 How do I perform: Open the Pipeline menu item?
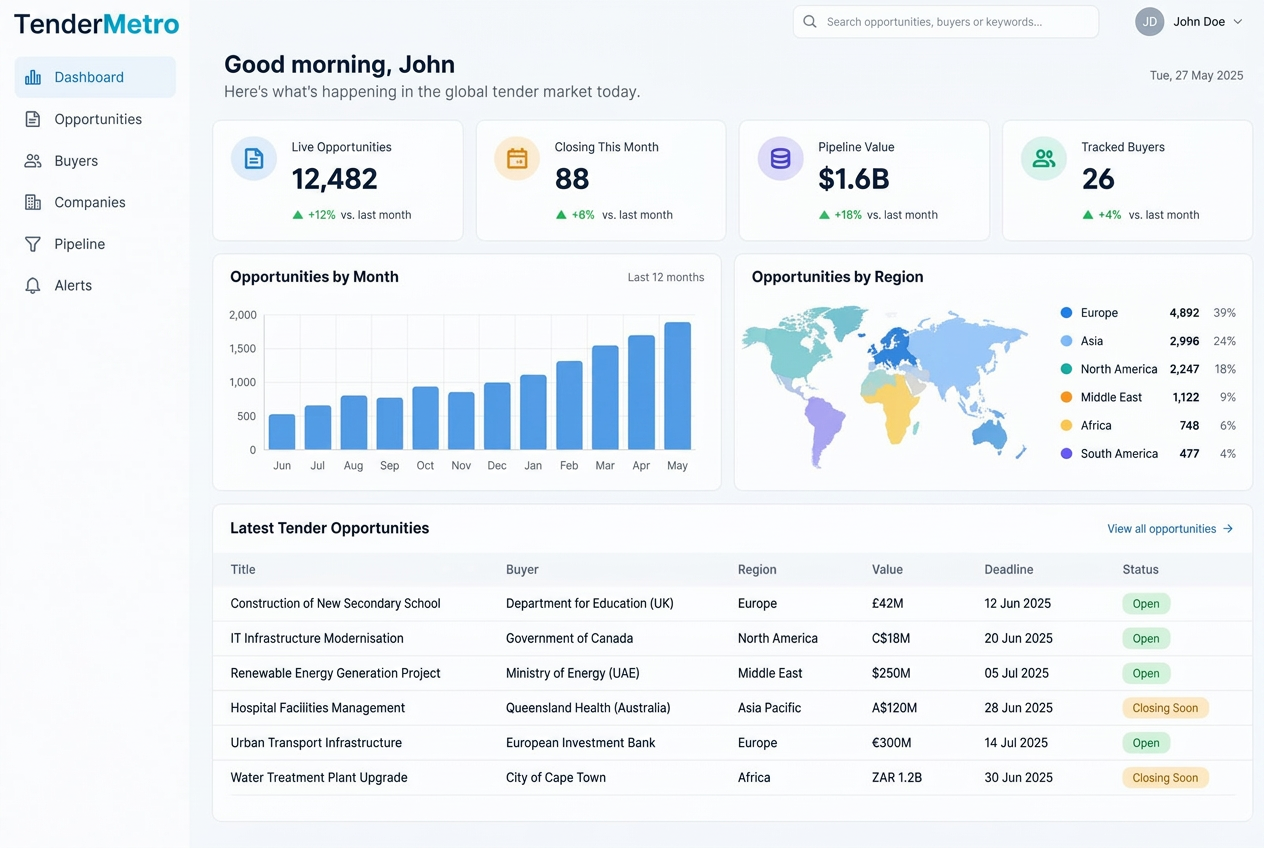tap(95, 244)
